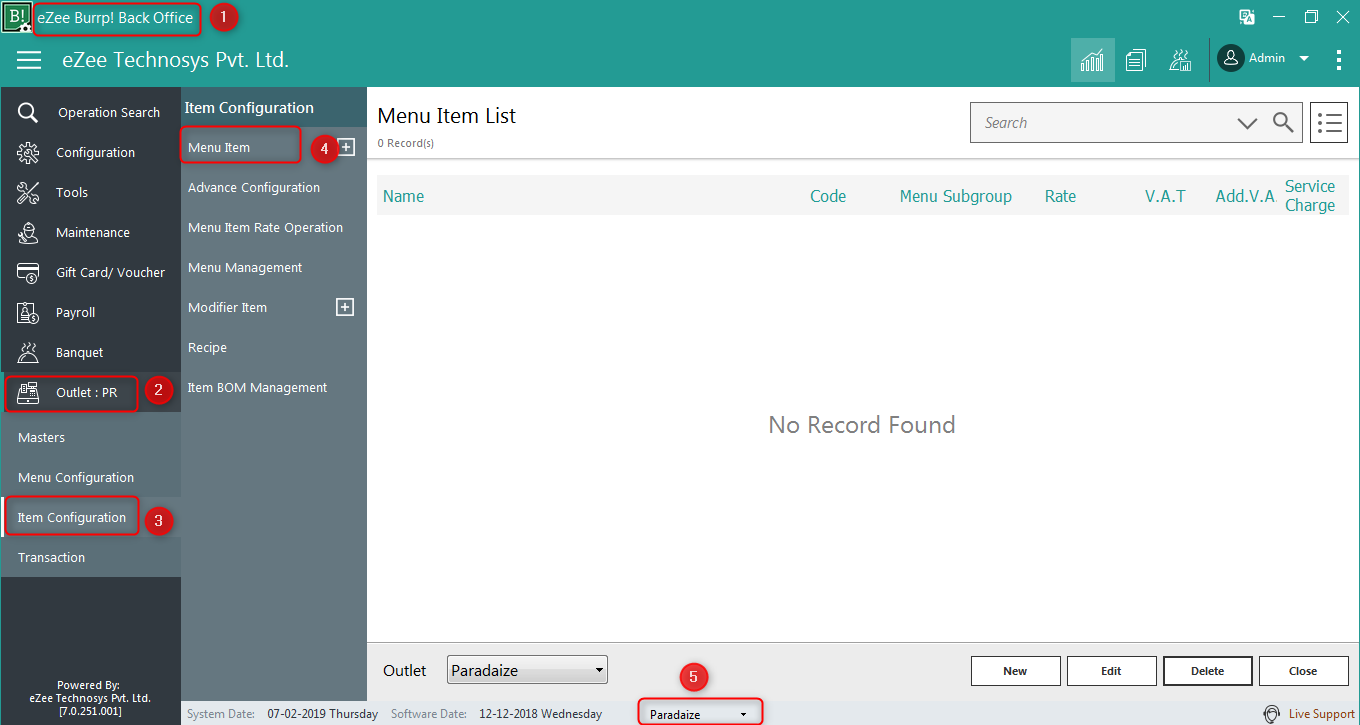Expand the search filter chevron
This screenshot has width=1360, height=725.
pyautogui.click(x=1247, y=123)
